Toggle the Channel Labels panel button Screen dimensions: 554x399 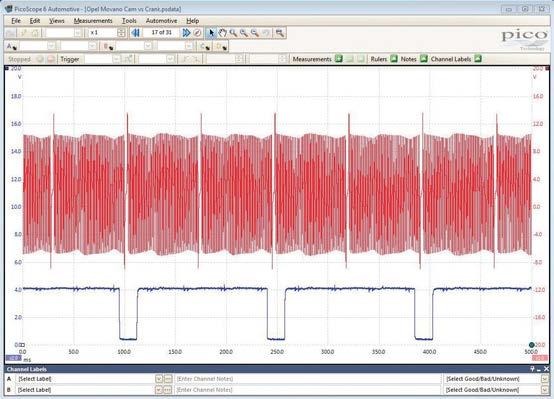(478, 59)
